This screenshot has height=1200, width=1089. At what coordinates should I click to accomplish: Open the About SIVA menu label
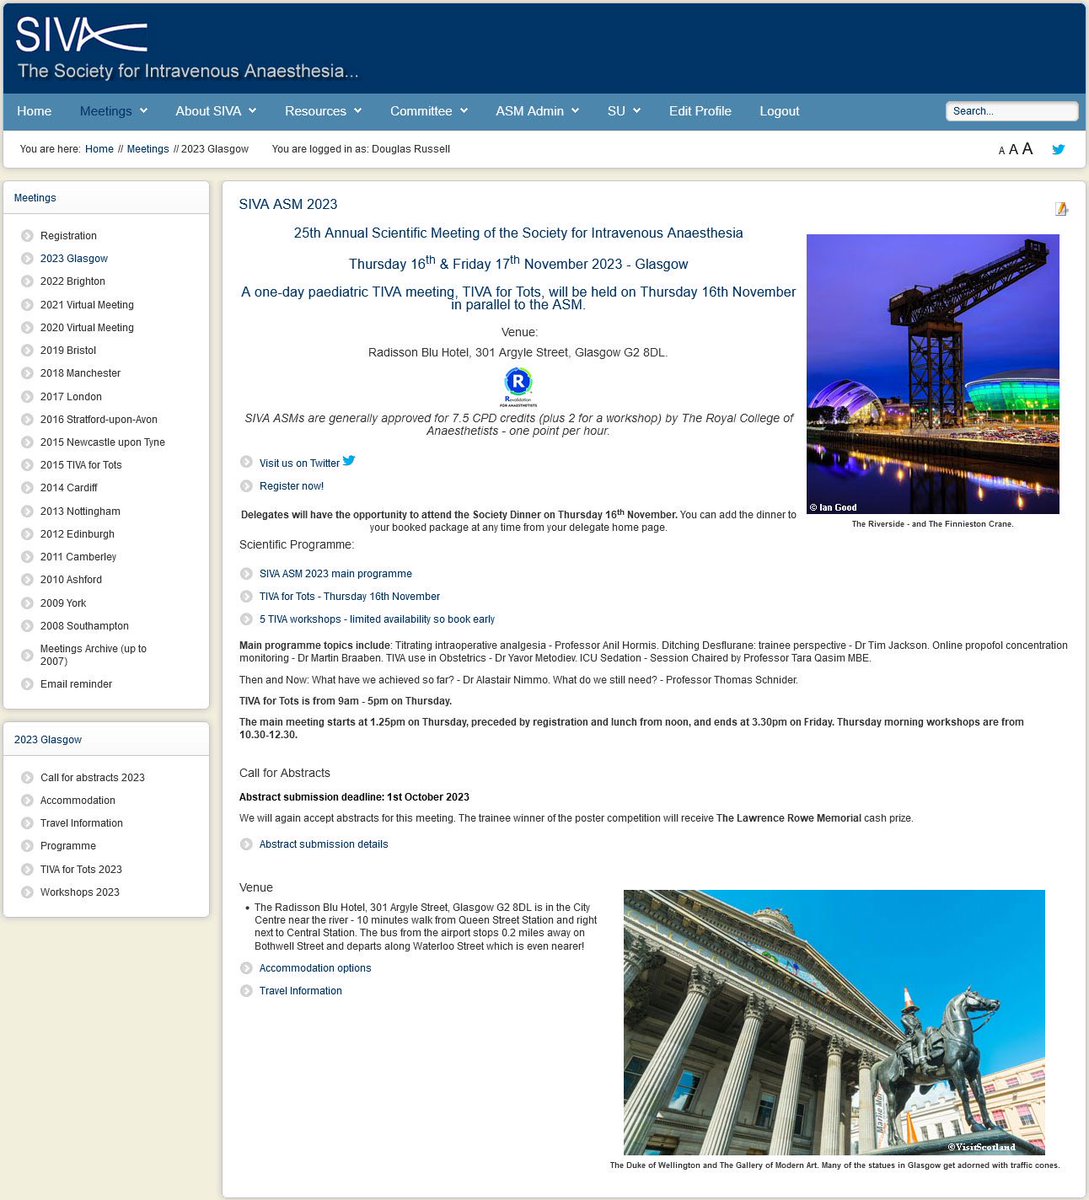click(208, 111)
